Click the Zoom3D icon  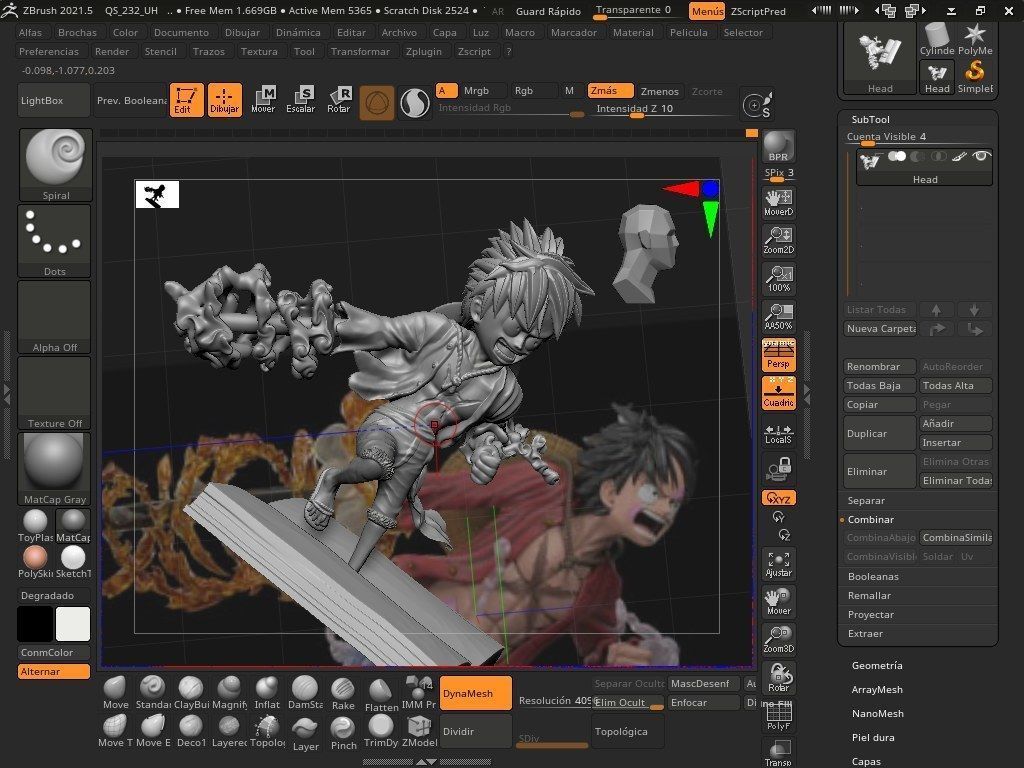(x=778, y=639)
